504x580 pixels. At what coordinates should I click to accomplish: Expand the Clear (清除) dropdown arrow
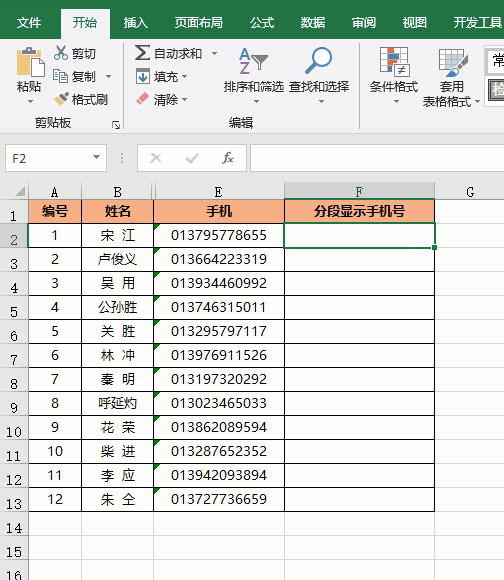pos(185,99)
